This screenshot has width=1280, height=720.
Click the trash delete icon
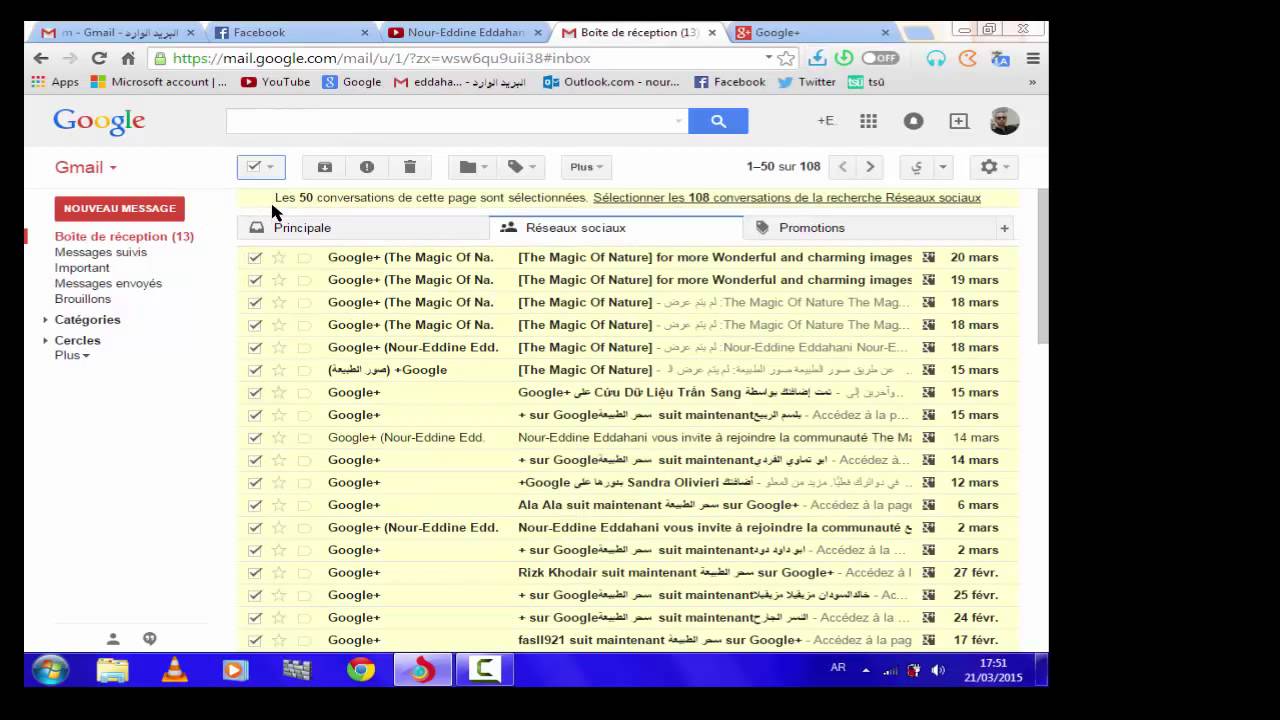[x=410, y=167]
